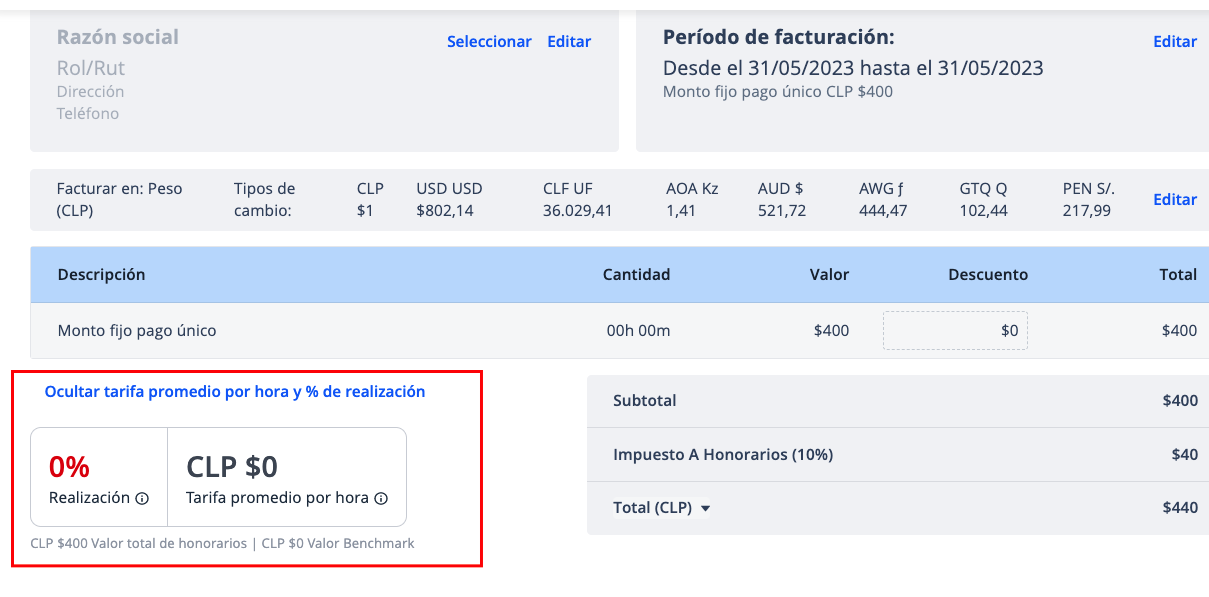The width and height of the screenshot is (1209, 597).
Task: Click Editar next to Razón social
Action: click(569, 42)
